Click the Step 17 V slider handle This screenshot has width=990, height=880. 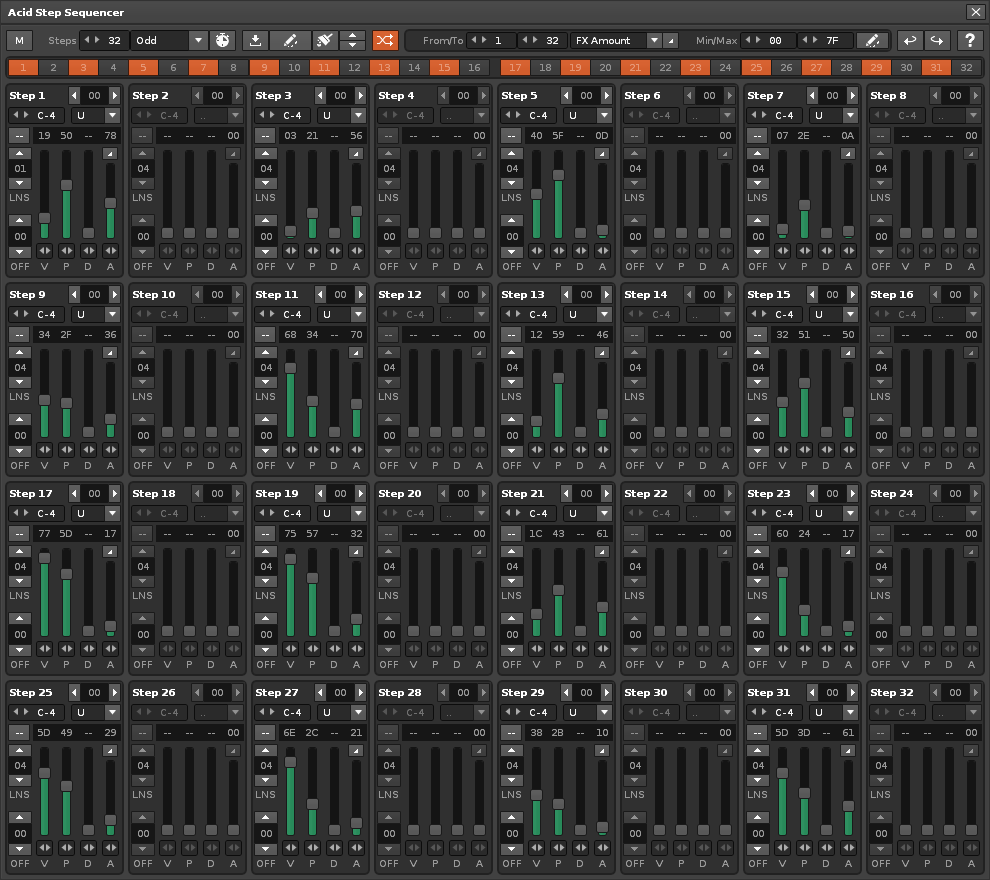coord(44,558)
